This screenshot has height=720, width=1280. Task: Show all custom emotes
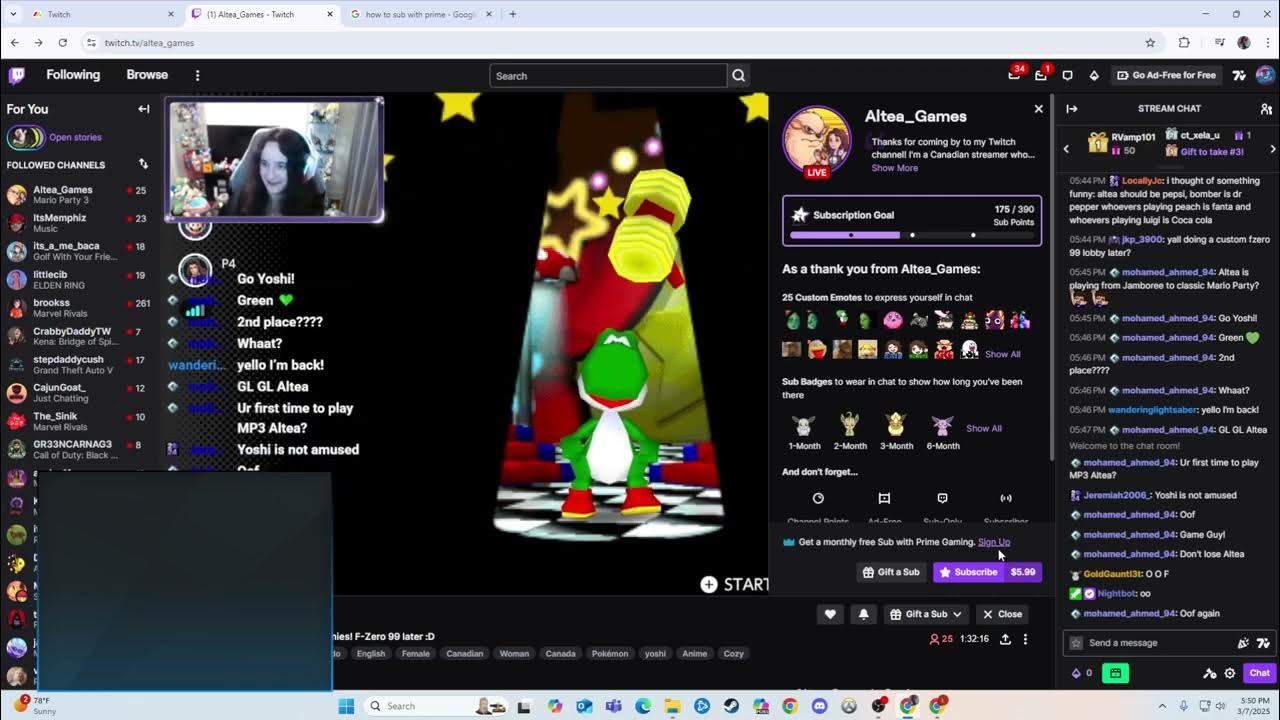click(x=1002, y=354)
